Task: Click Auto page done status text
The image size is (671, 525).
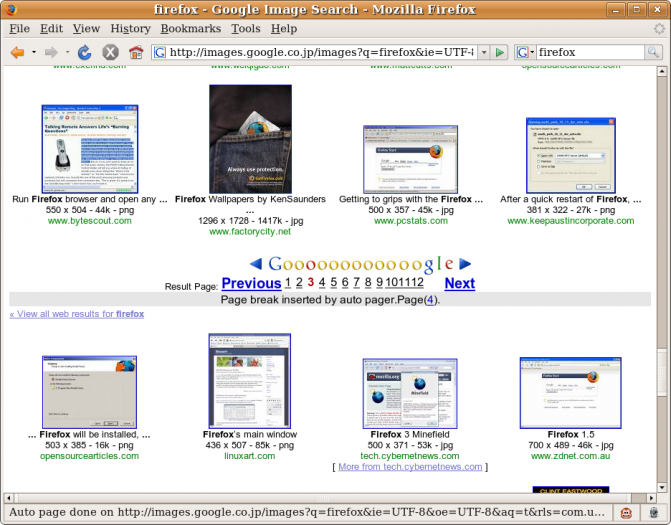Action: pos(307,512)
